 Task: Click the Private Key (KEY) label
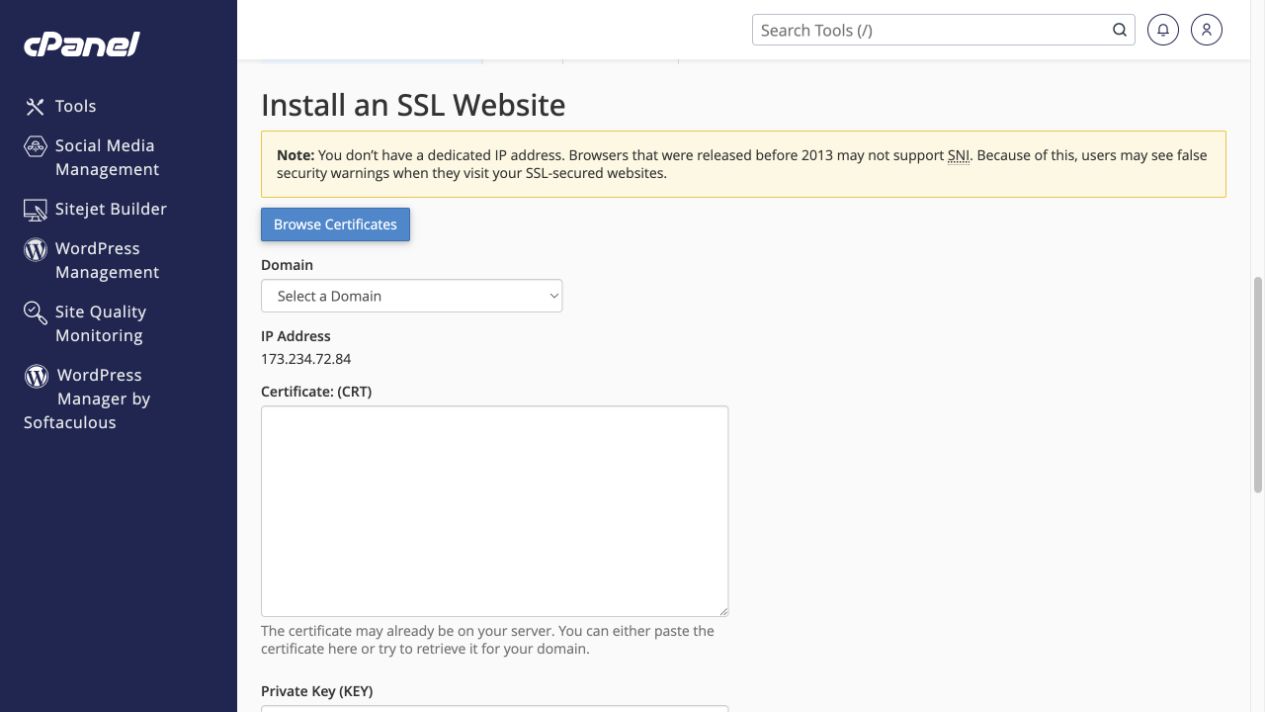(316, 691)
